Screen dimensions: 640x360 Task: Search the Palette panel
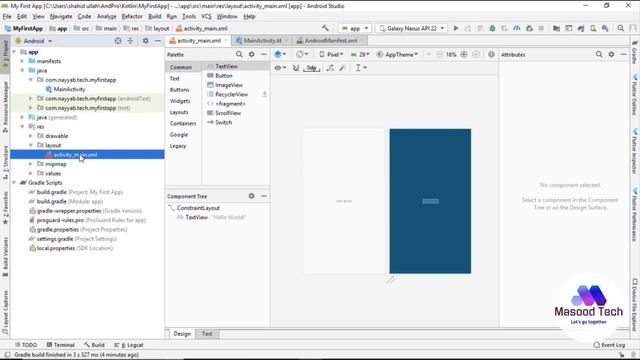point(239,54)
